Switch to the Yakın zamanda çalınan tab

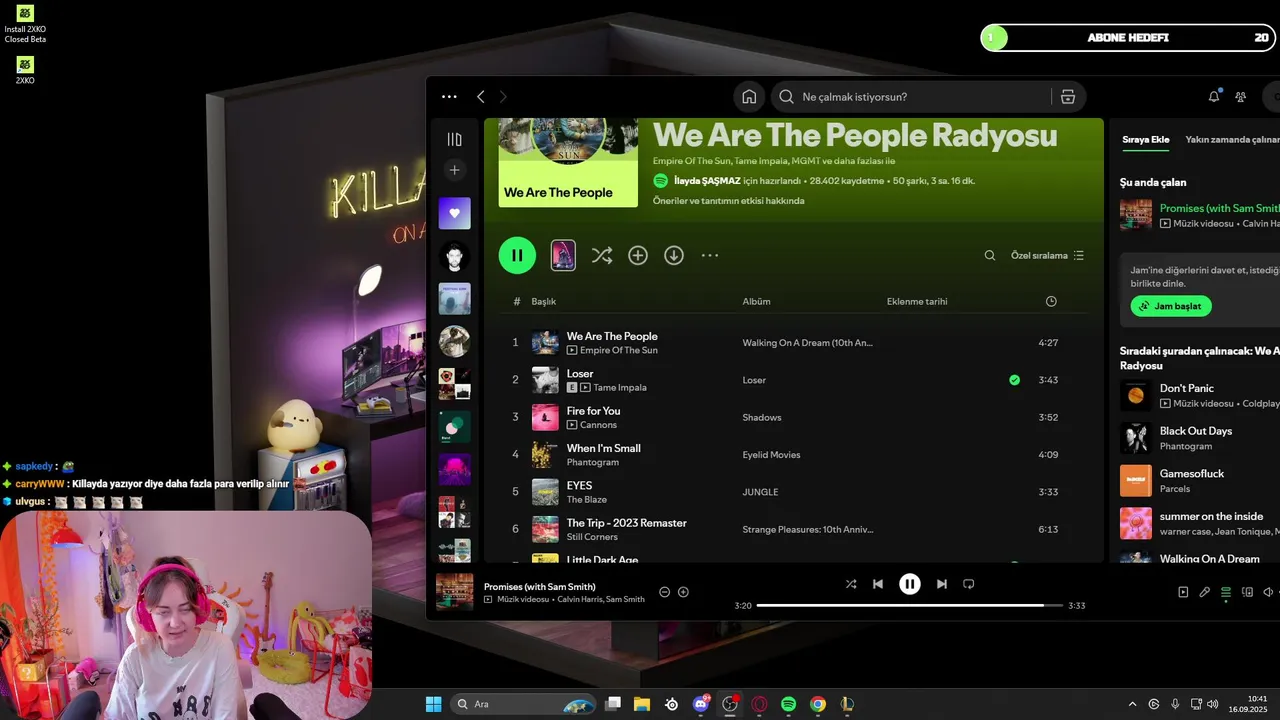[x=1232, y=140]
